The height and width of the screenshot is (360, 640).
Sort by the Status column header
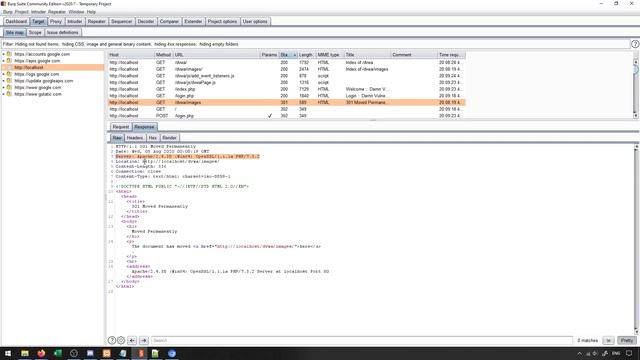(288, 55)
